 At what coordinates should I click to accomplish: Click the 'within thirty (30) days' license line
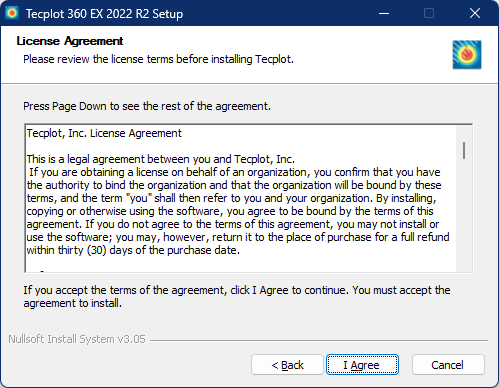click(x=133, y=250)
